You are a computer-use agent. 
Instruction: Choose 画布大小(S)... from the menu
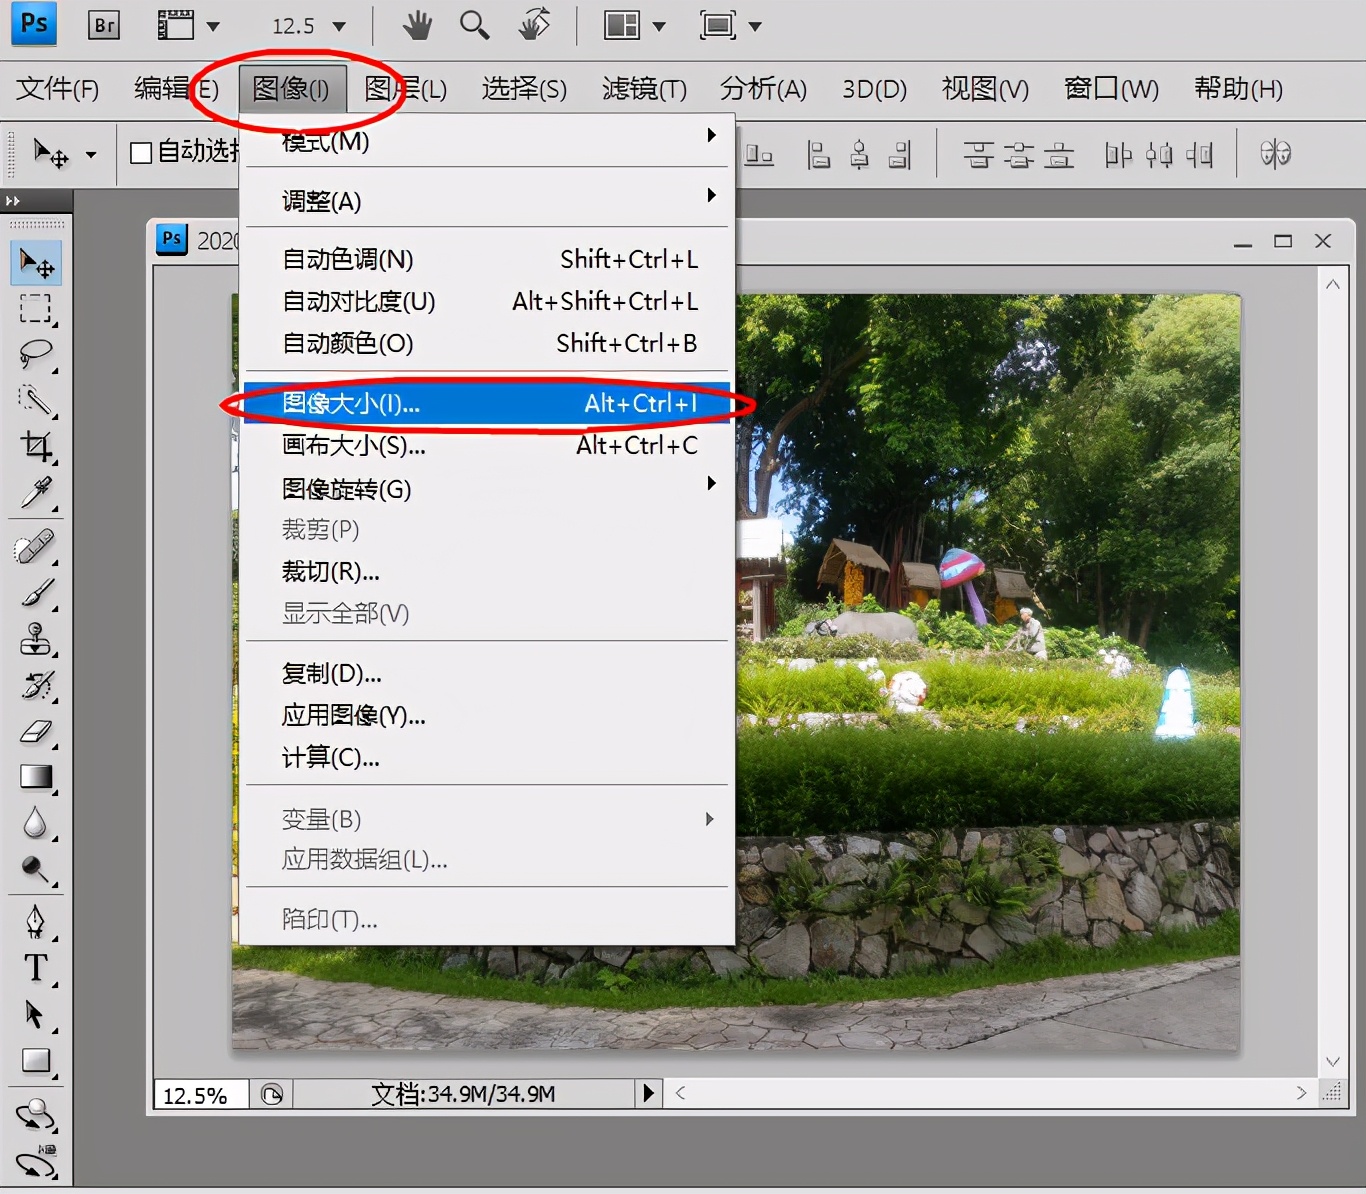[487, 446]
